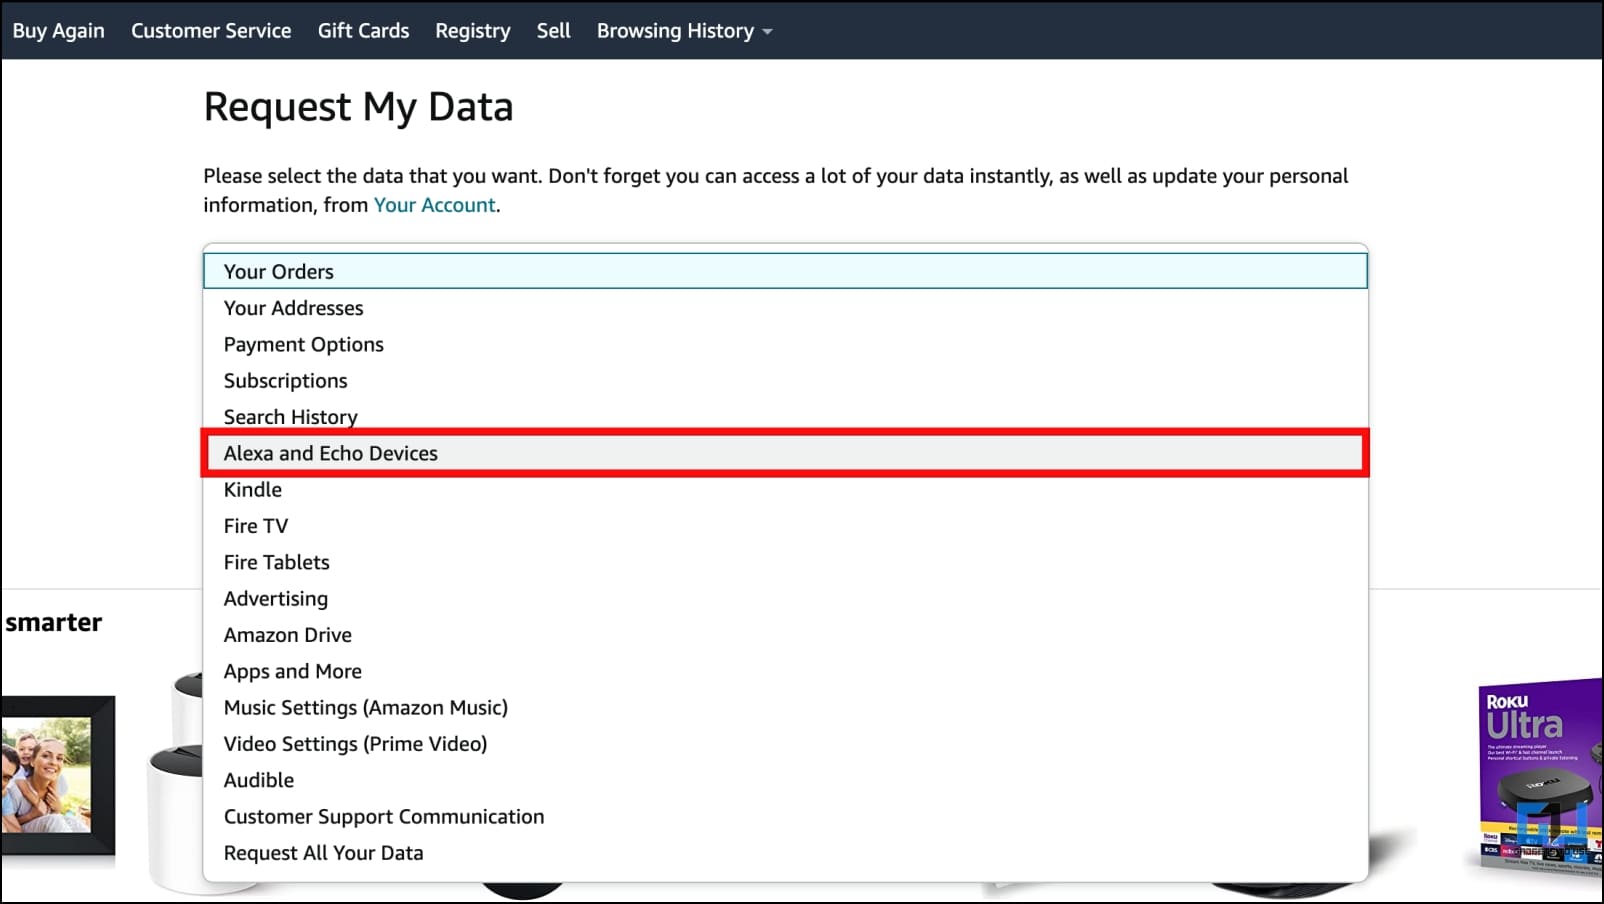1604x904 pixels.
Task: Open Customer Service from the nav bar
Action: click(x=211, y=31)
